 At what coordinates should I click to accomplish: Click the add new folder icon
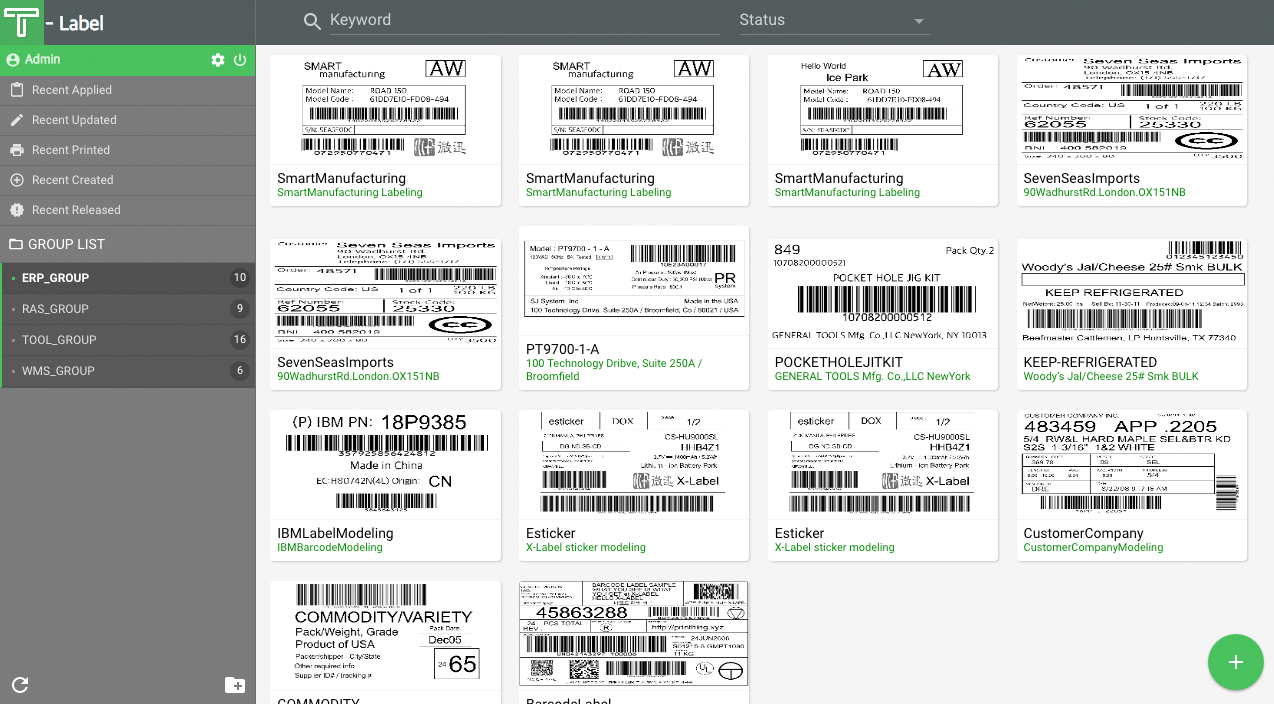coord(235,685)
